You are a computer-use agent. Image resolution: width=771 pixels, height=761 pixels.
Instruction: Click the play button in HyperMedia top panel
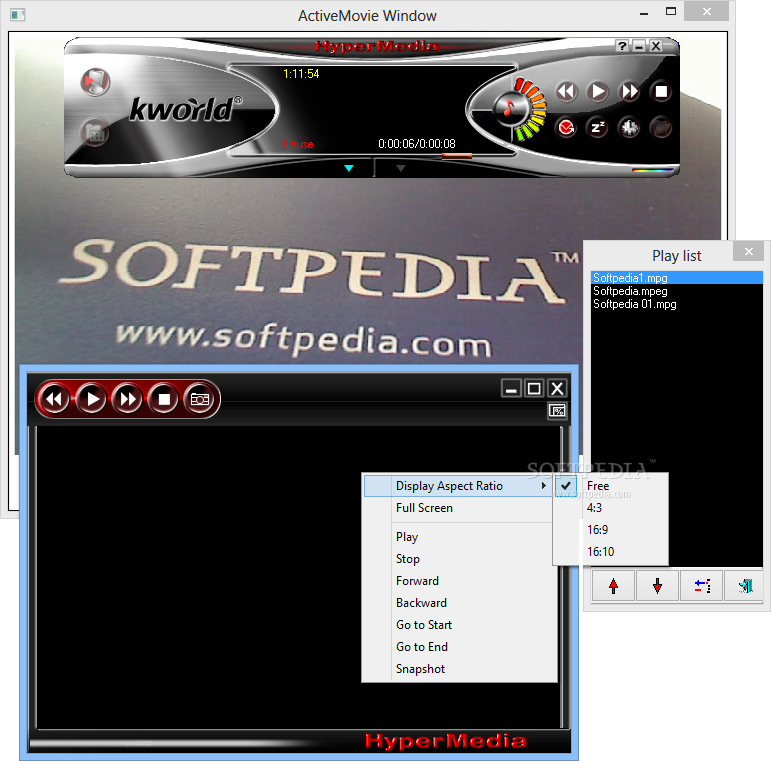[598, 92]
